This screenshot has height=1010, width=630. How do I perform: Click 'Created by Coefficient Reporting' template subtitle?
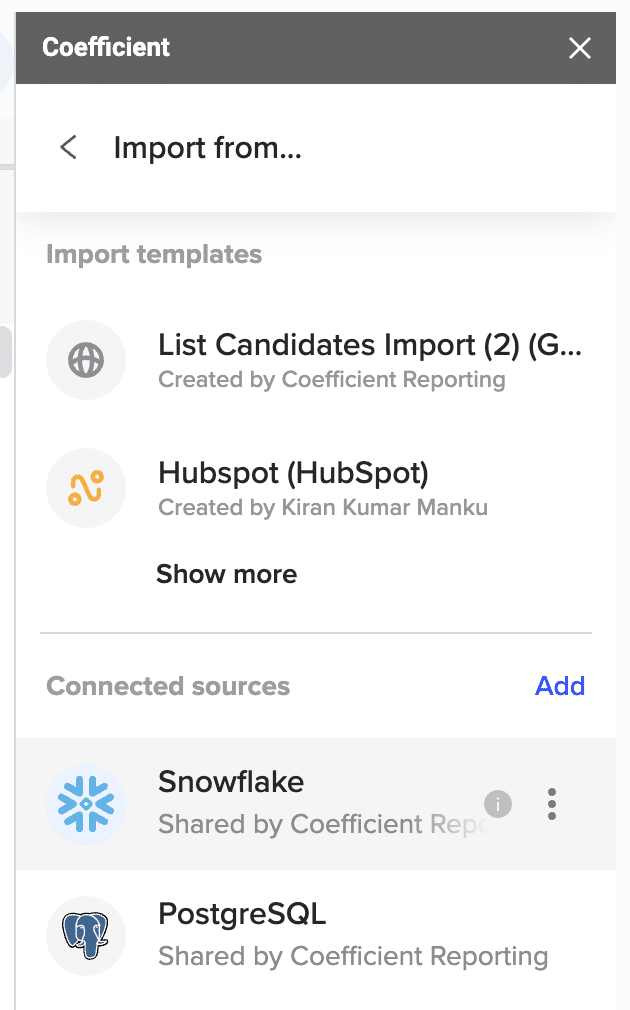coord(332,380)
